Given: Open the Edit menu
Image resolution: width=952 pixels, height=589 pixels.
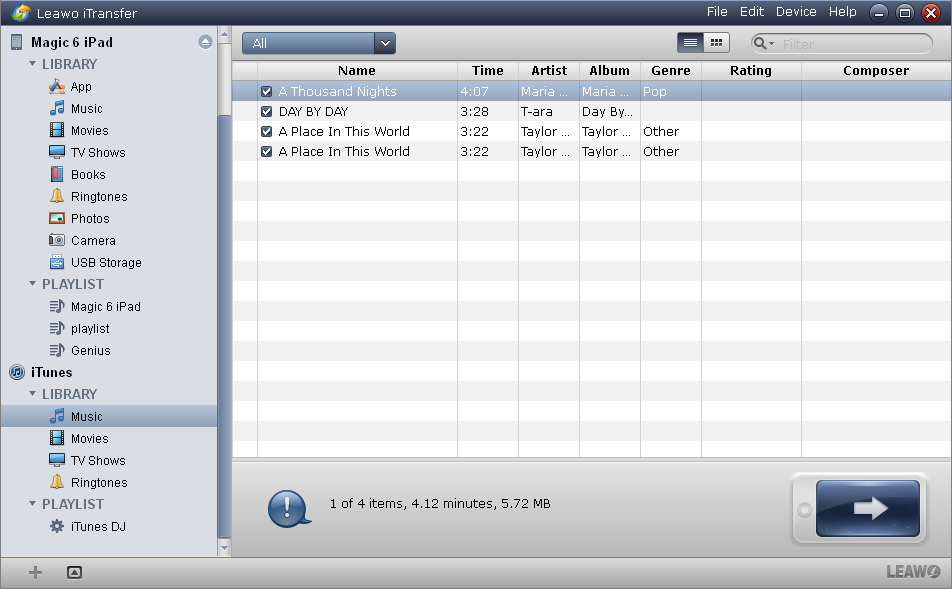Looking at the screenshot, I should coord(752,12).
